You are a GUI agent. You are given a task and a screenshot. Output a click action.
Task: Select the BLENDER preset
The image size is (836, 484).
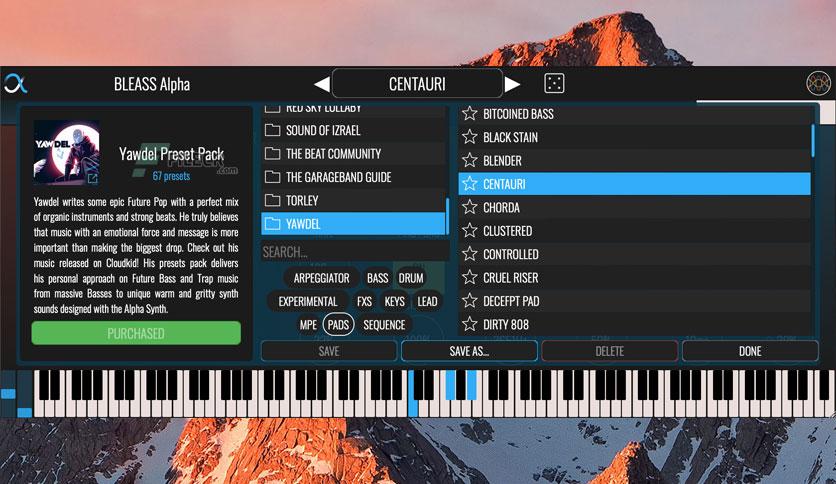[x=634, y=160]
